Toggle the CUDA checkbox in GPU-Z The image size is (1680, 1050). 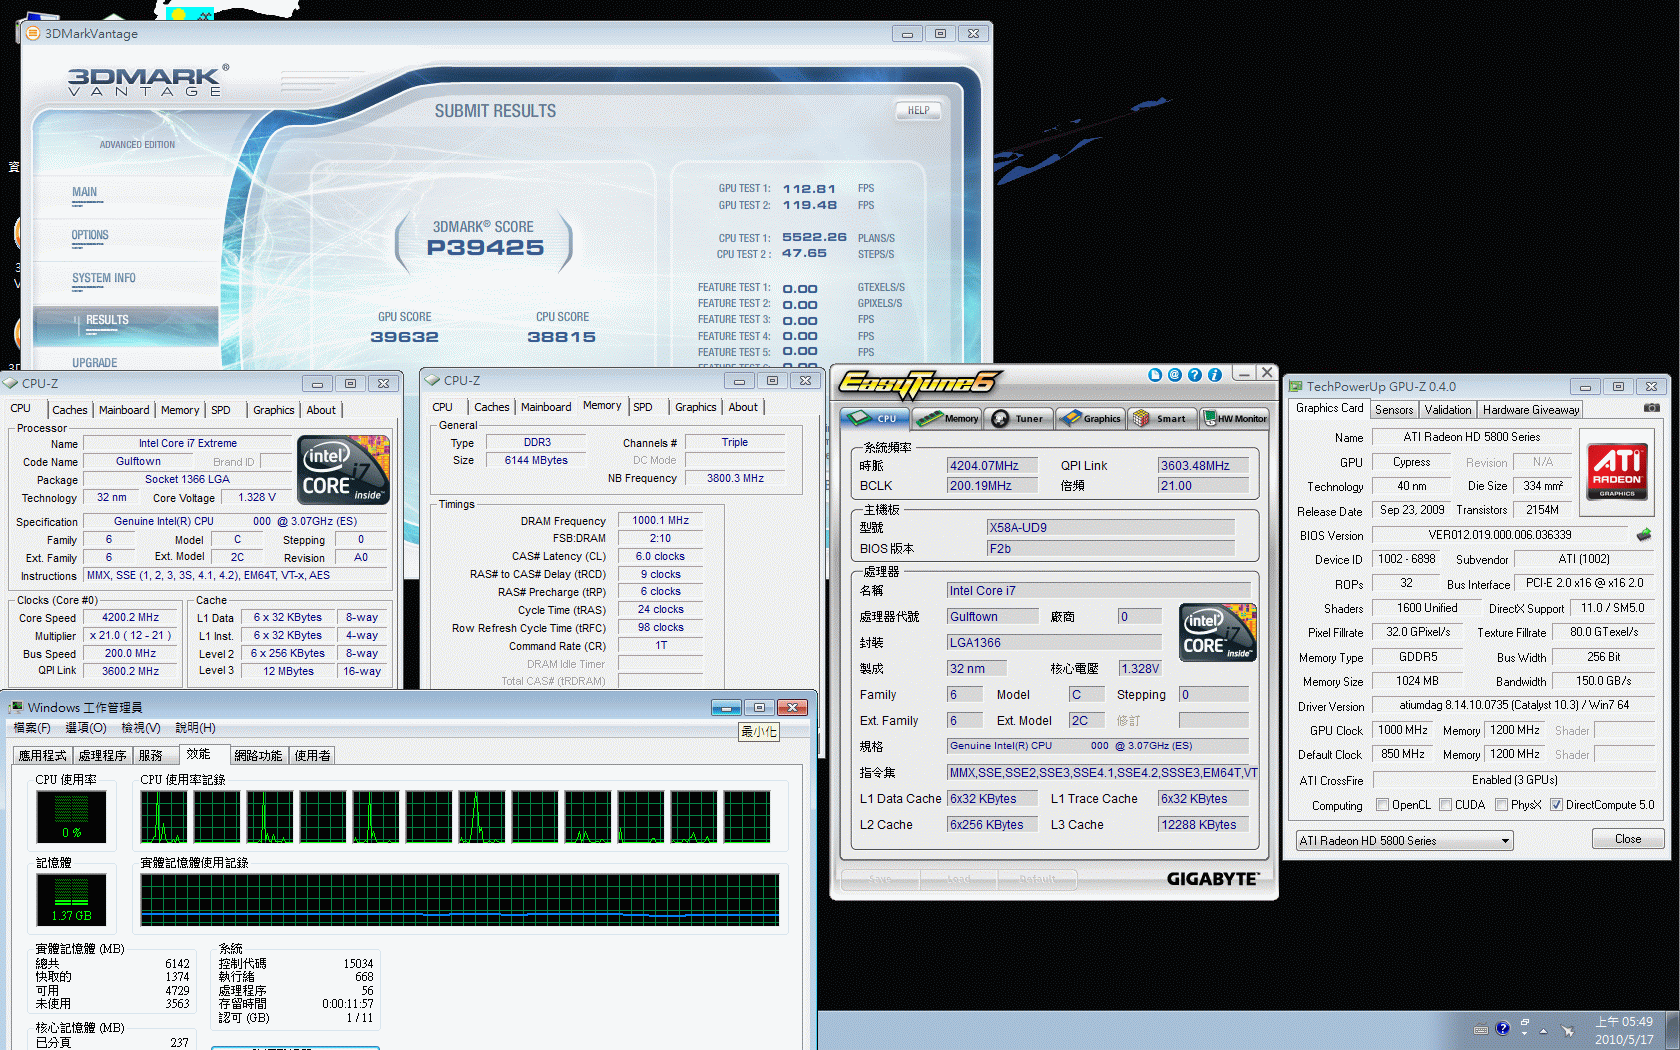(1445, 805)
